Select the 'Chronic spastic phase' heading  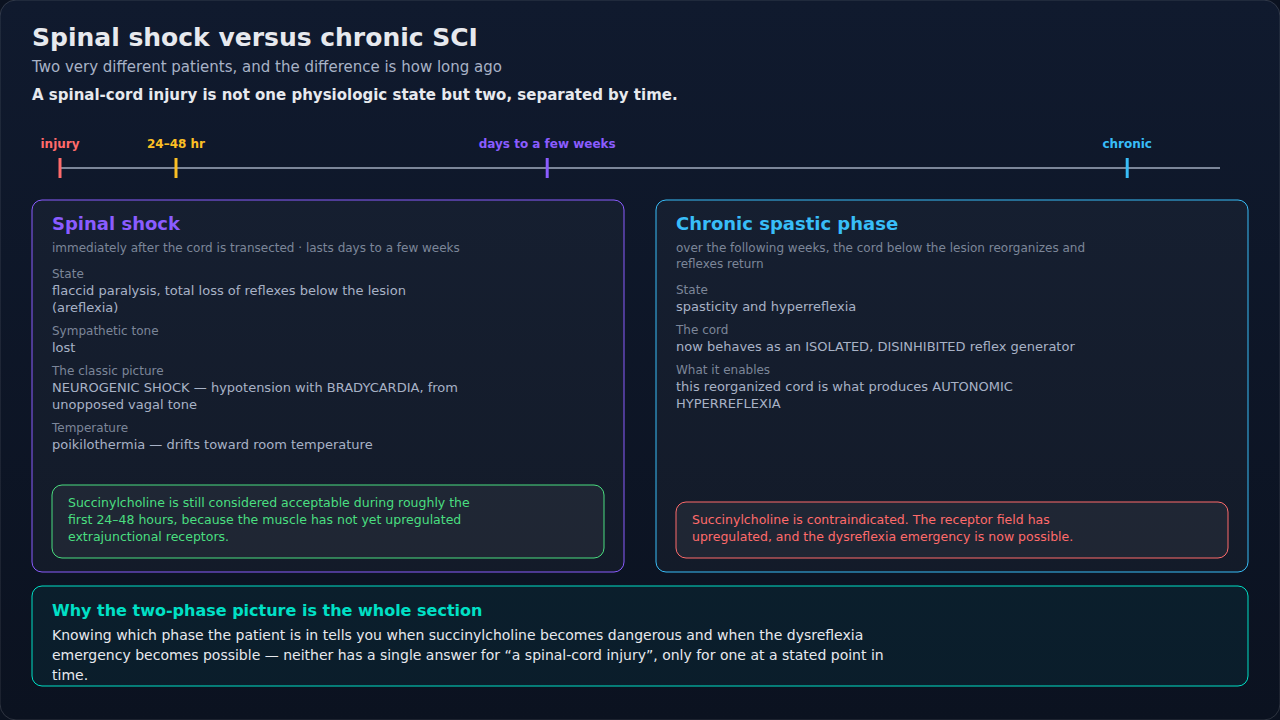pos(787,224)
